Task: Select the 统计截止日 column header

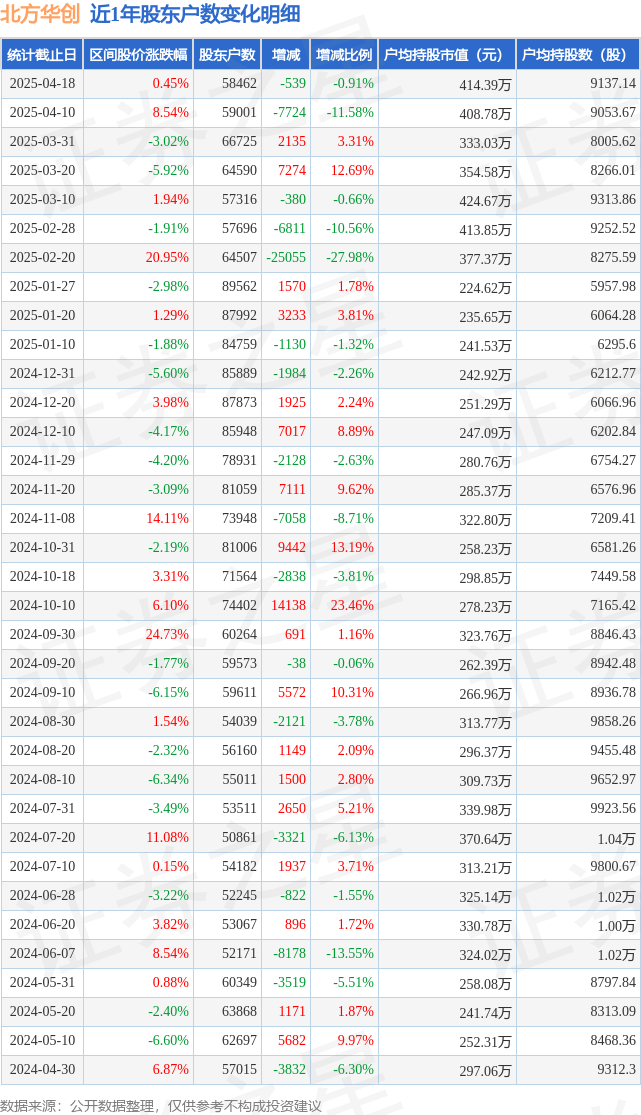Action: point(41,55)
